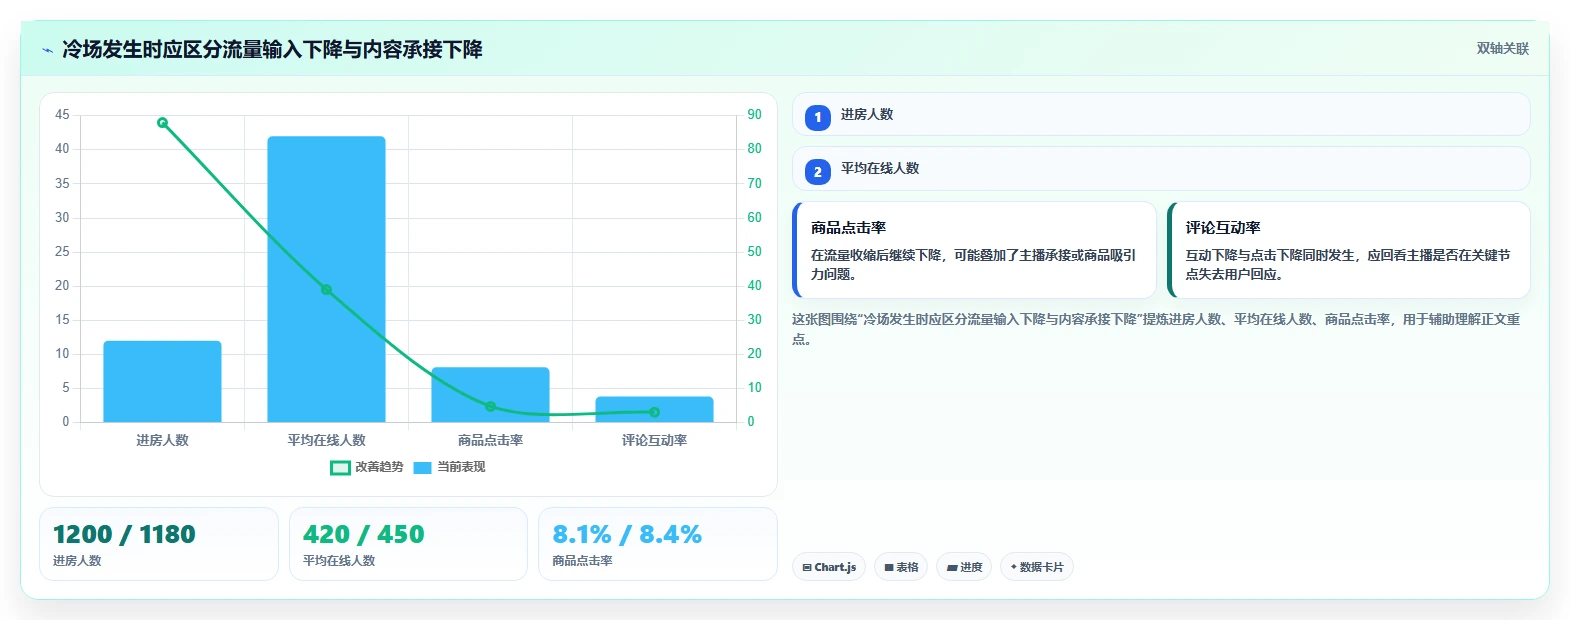Click the trend line point on 评论互动率
This screenshot has width=1570, height=620.
(x=654, y=412)
